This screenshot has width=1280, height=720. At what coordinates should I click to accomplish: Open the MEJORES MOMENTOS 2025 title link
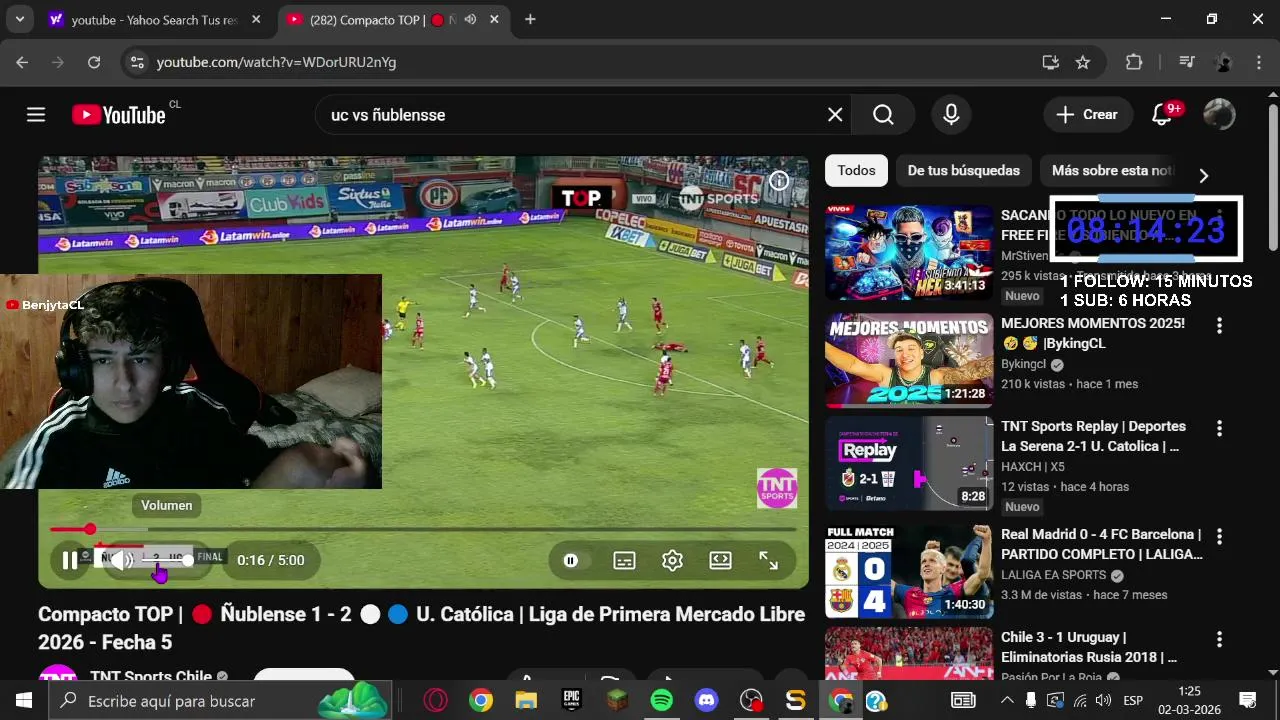pos(1093,333)
